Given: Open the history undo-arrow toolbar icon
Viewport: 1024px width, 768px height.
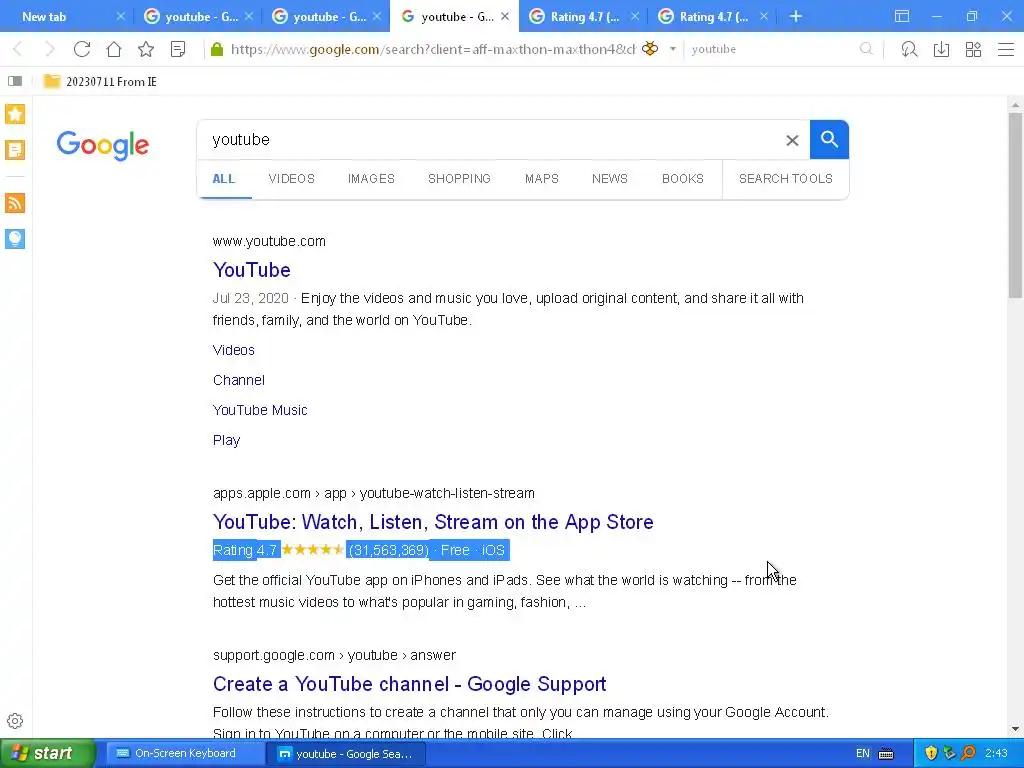Looking at the screenshot, I should [x=909, y=49].
